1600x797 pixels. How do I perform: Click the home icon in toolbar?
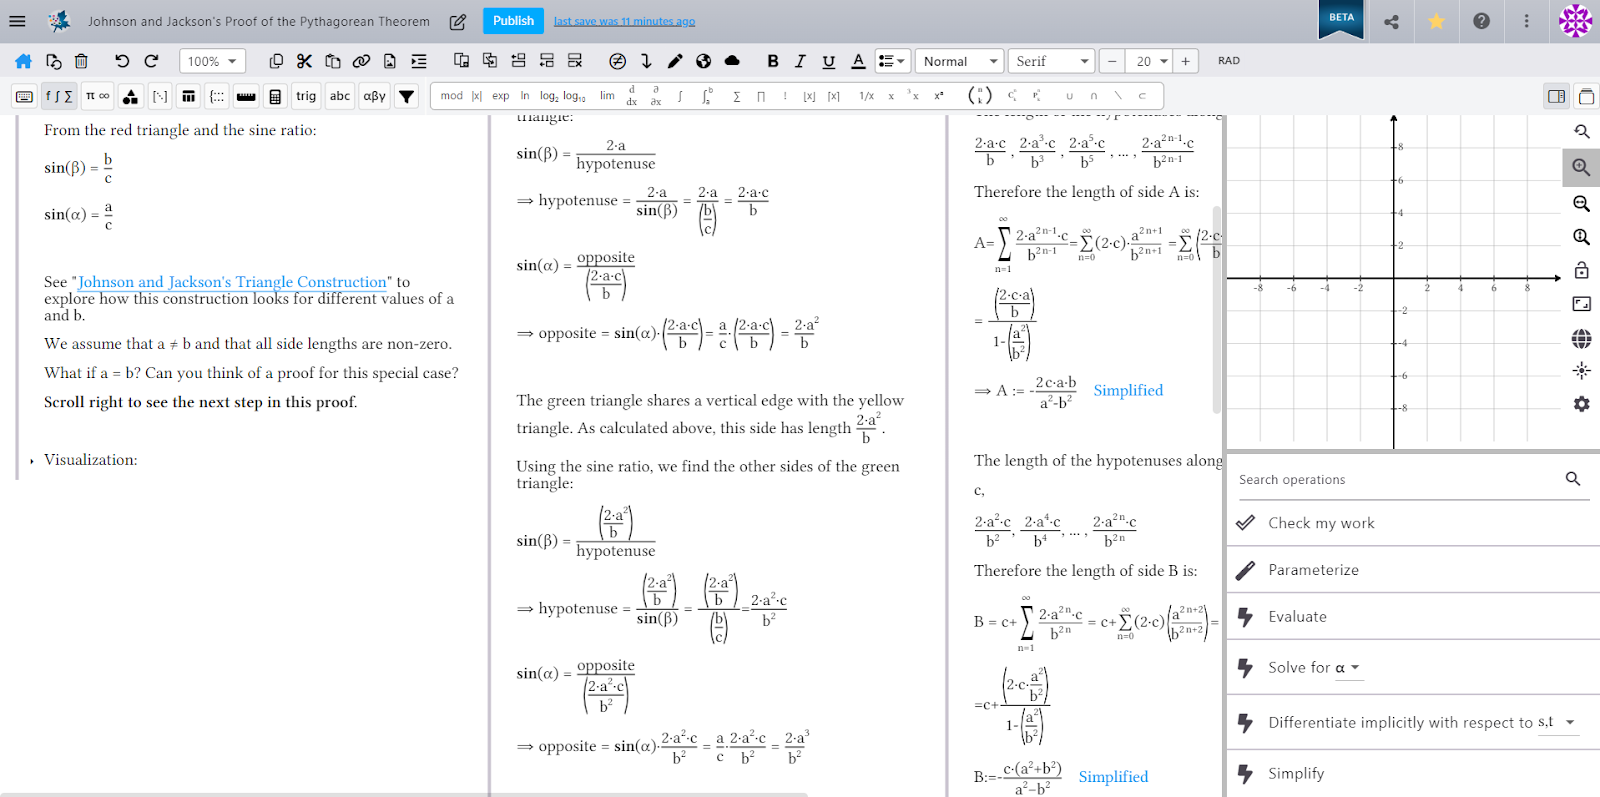[x=23, y=61]
